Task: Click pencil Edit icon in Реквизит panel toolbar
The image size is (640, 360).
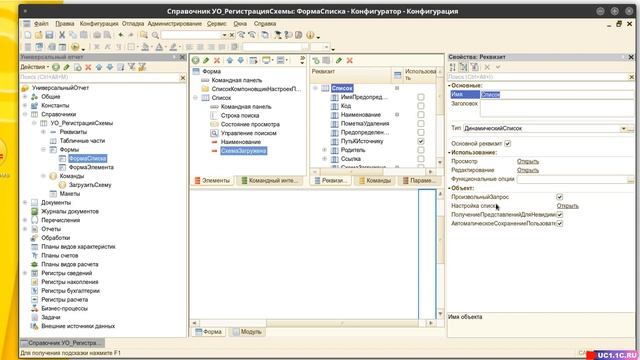Action: tap(339, 60)
